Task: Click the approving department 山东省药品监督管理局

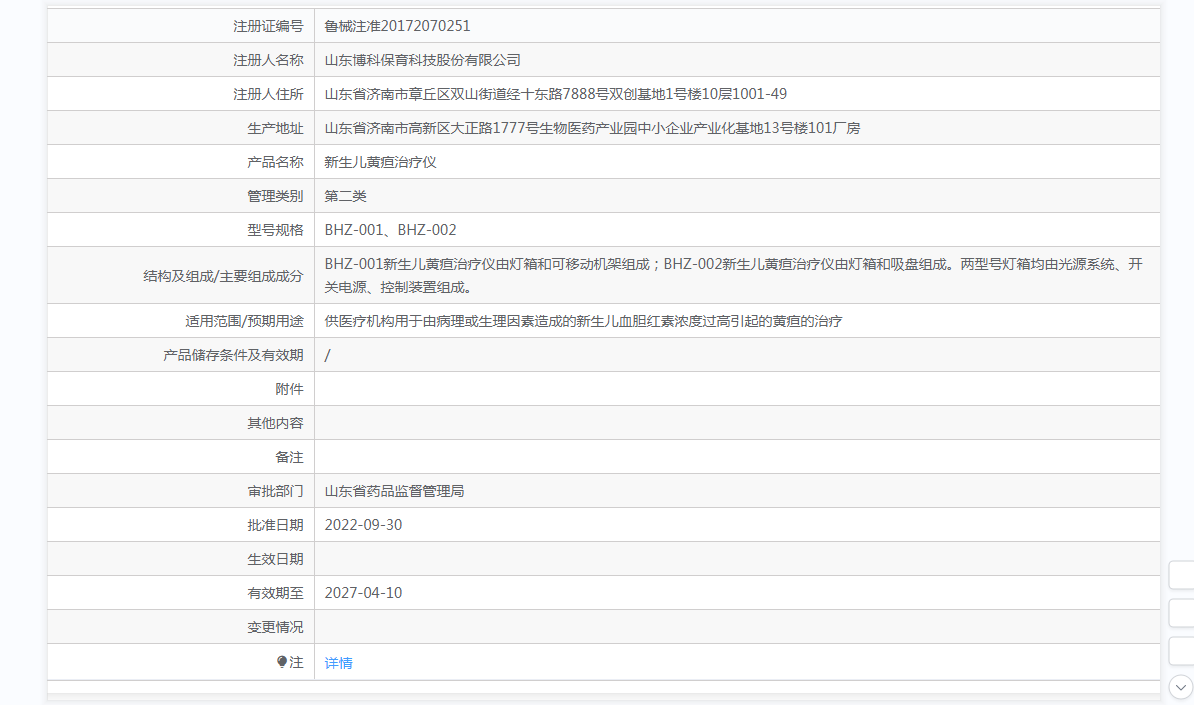Action: point(394,491)
